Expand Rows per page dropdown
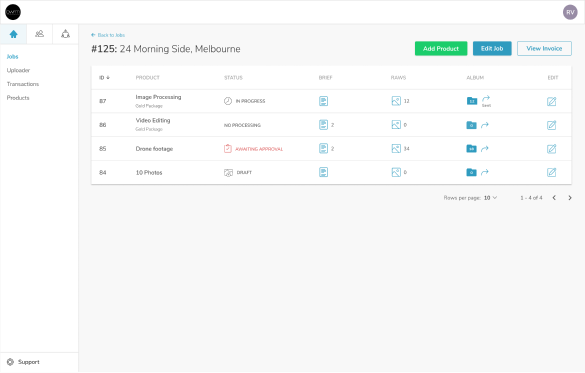The image size is (585, 373). click(490, 198)
